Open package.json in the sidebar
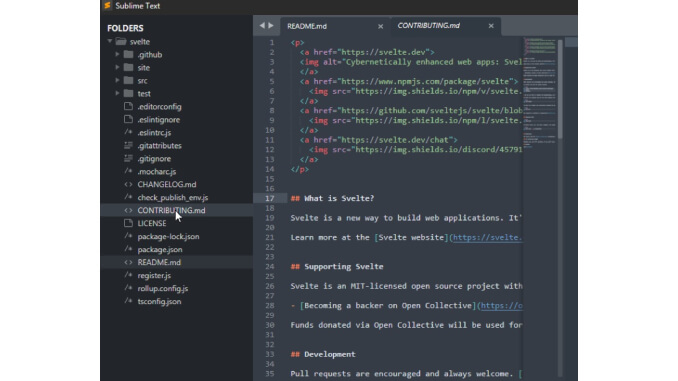This screenshot has width=678, height=381. 160,250
